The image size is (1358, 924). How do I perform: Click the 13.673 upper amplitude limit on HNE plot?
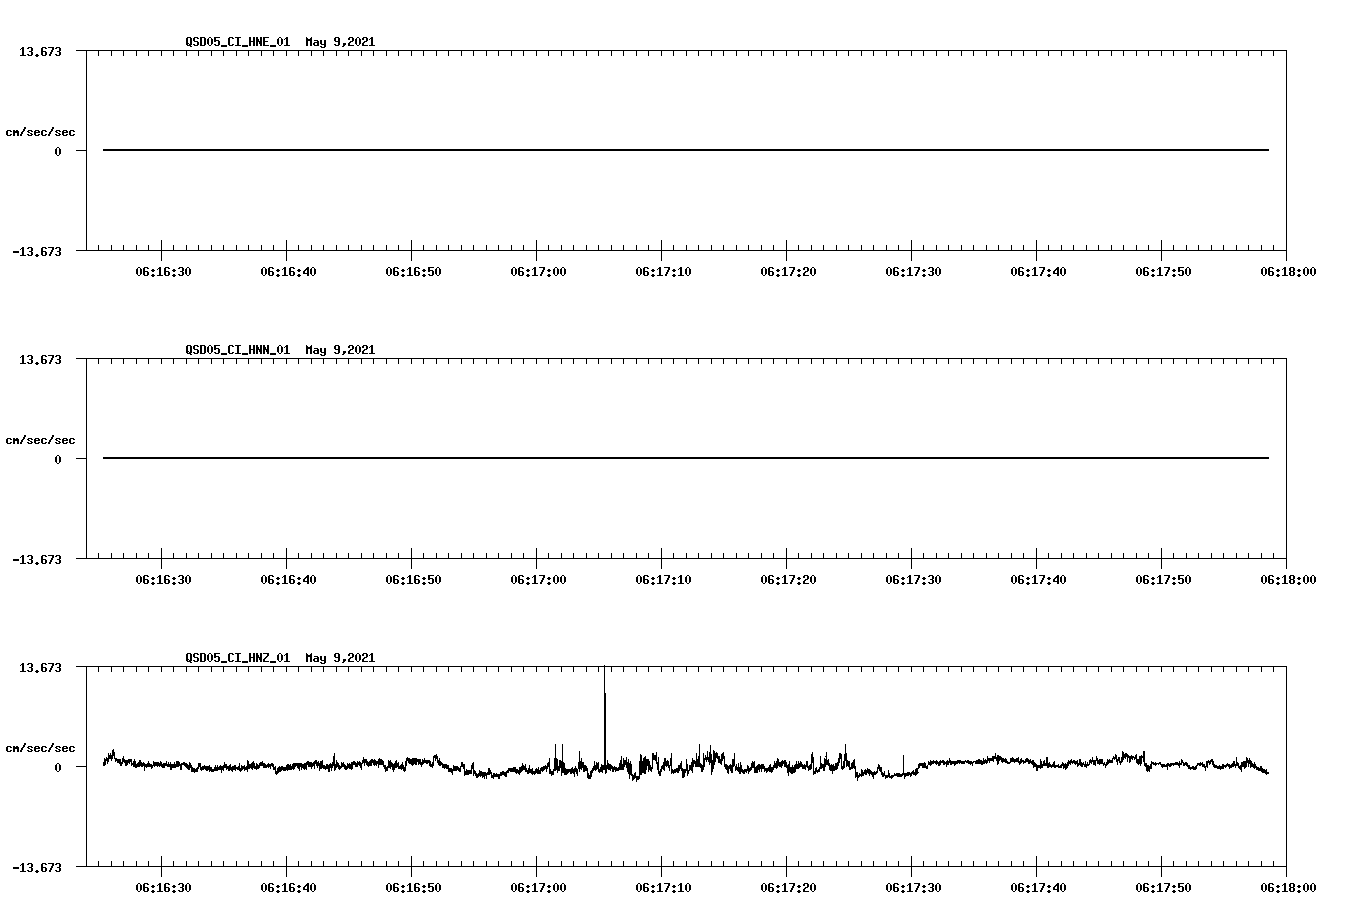click(x=39, y=49)
